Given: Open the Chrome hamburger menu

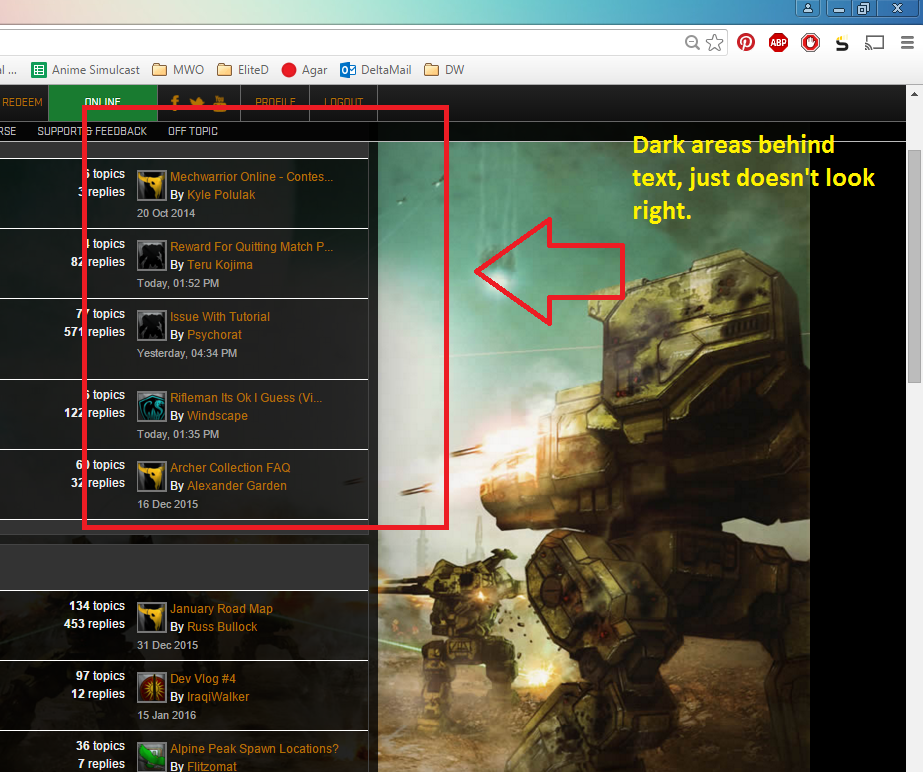Looking at the screenshot, I should pos(907,42).
